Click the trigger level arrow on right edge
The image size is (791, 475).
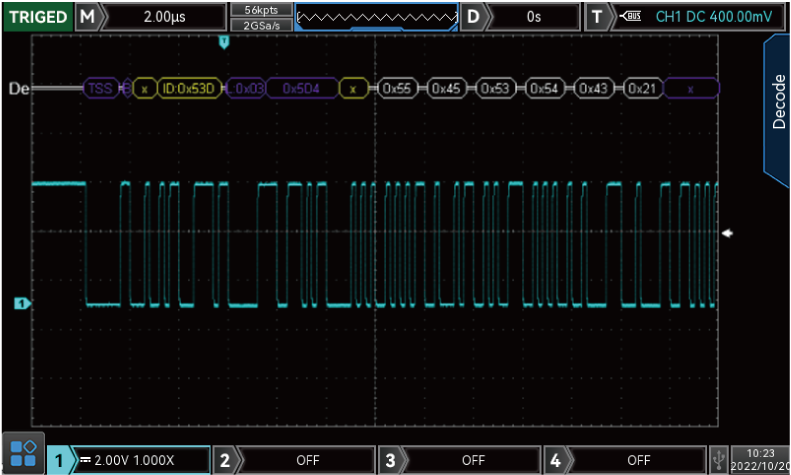tap(728, 233)
